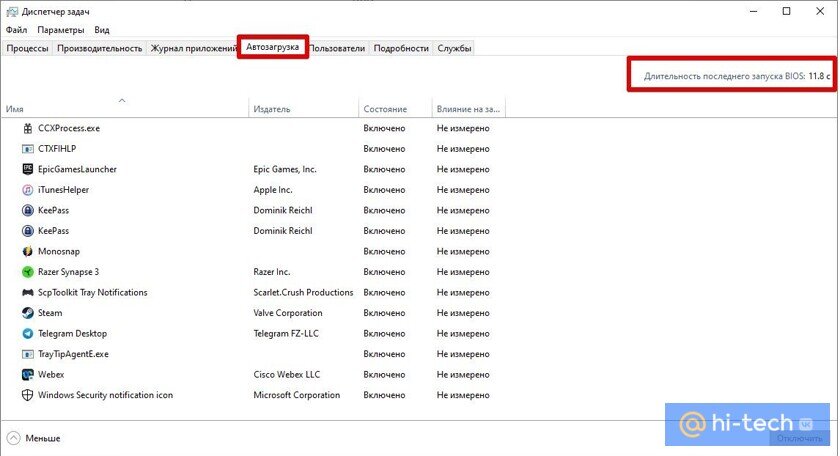The image size is (840, 456).
Task: Click the Steam name text
Action: click(50, 313)
